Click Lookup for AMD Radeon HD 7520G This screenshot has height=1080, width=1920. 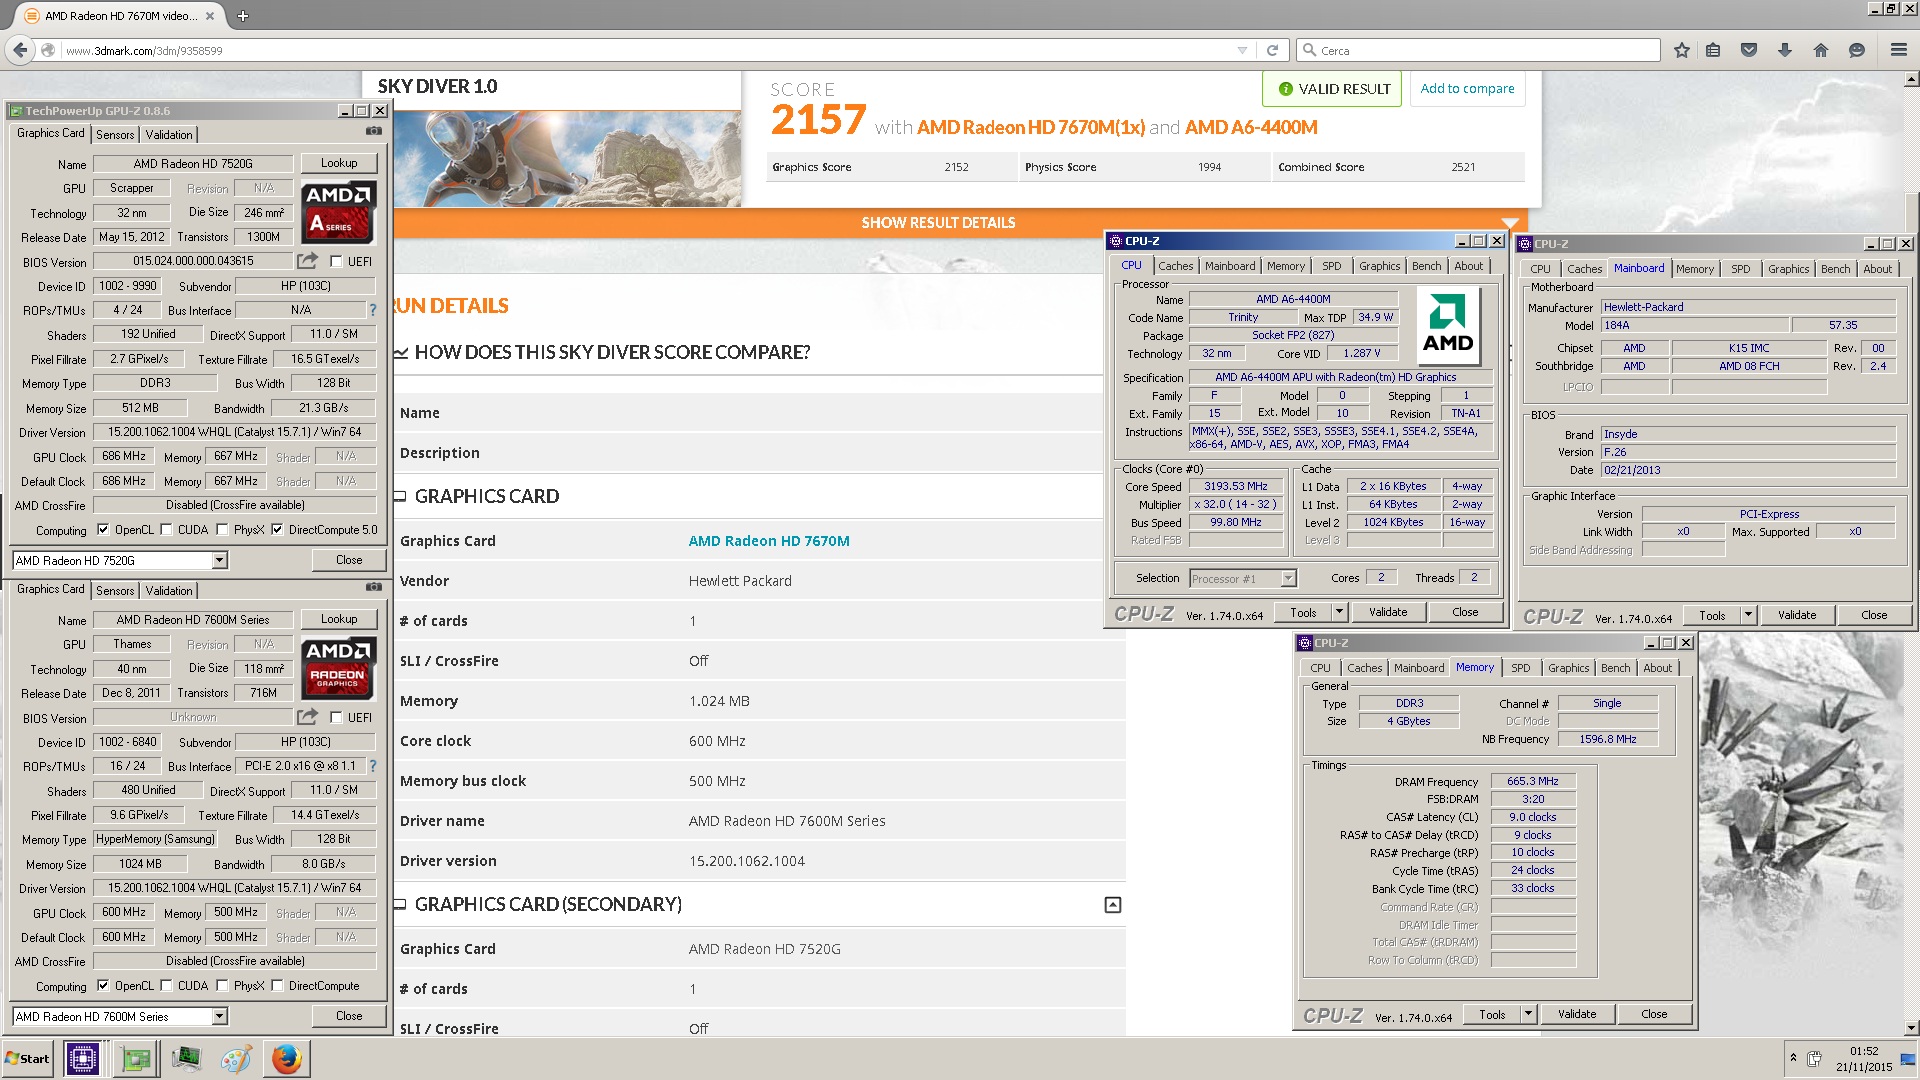[x=339, y=163]
